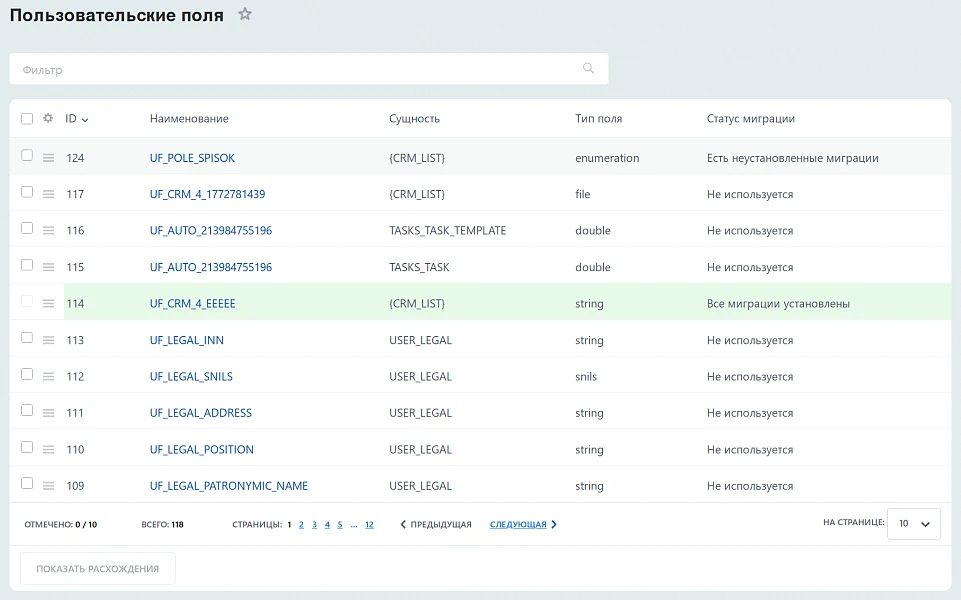Sort by Наименование column header

(189, 118)
